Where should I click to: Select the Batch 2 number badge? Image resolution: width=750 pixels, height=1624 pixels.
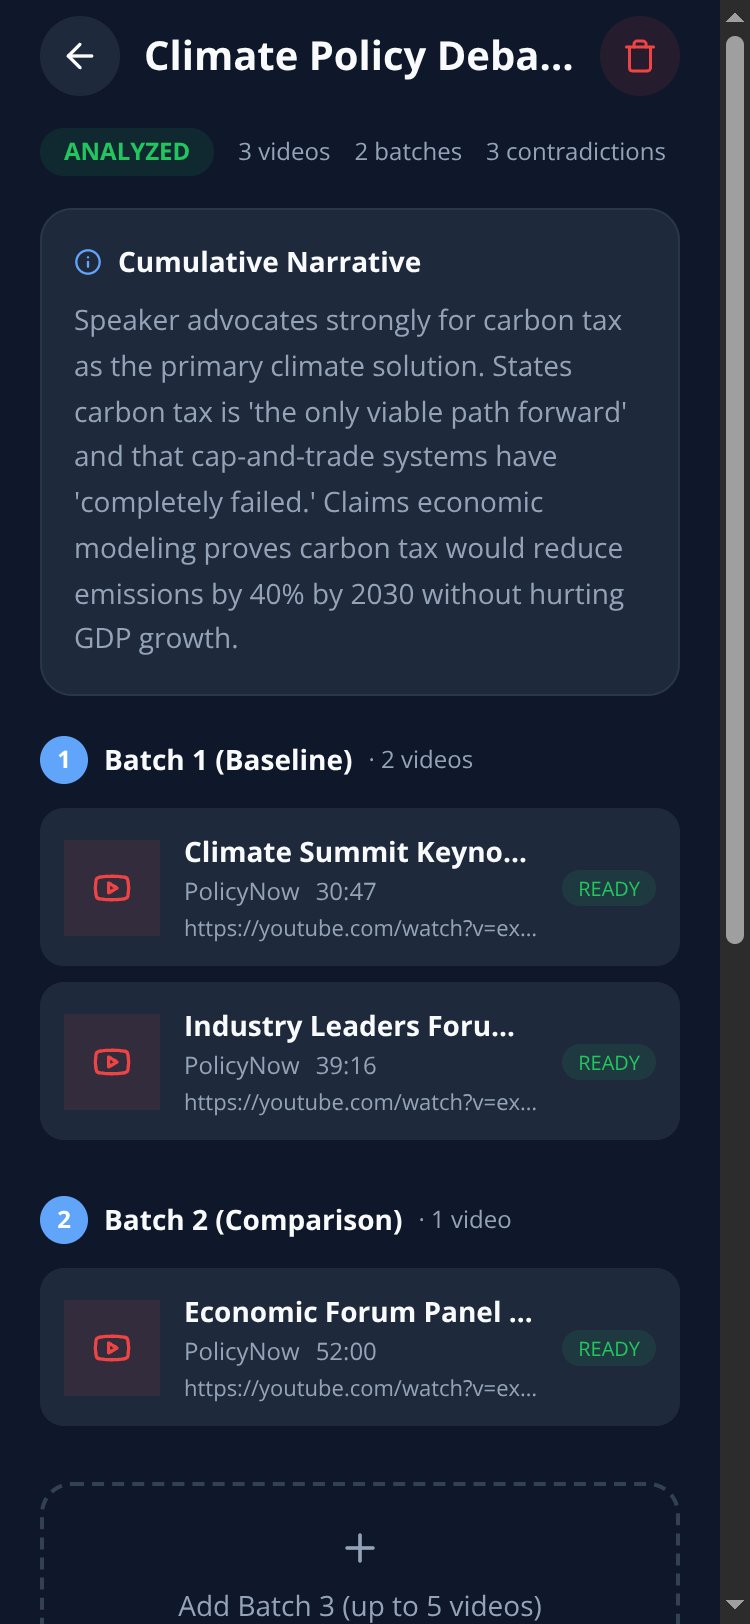[64, 1220]
